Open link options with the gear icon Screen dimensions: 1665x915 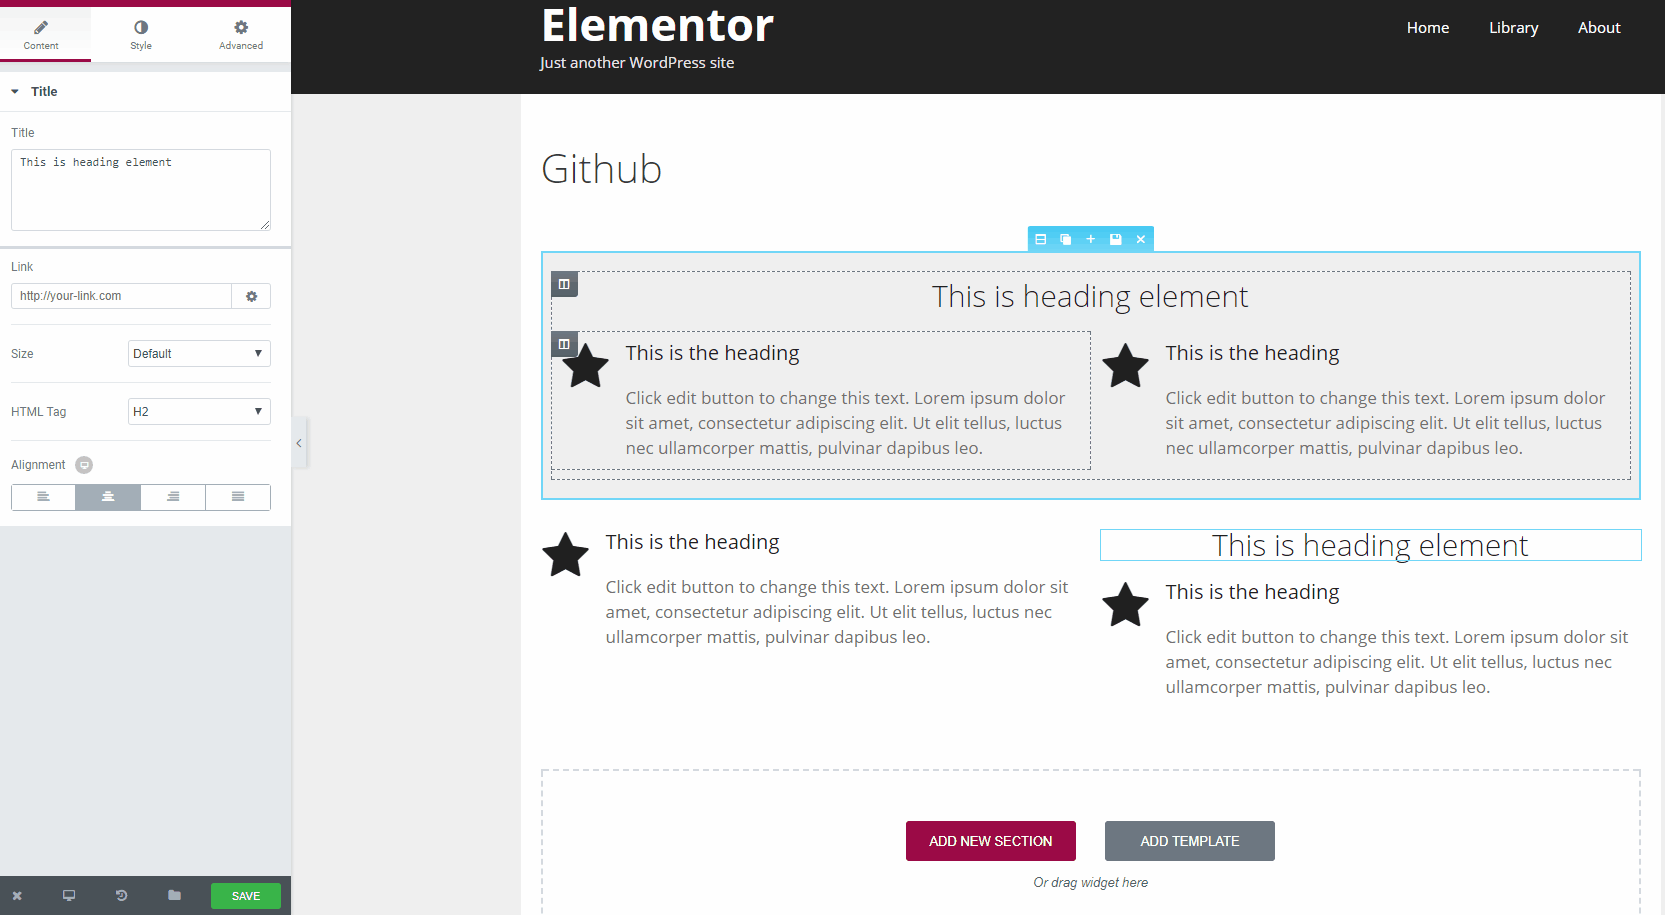pyautogui.click(x=251, y=296)
